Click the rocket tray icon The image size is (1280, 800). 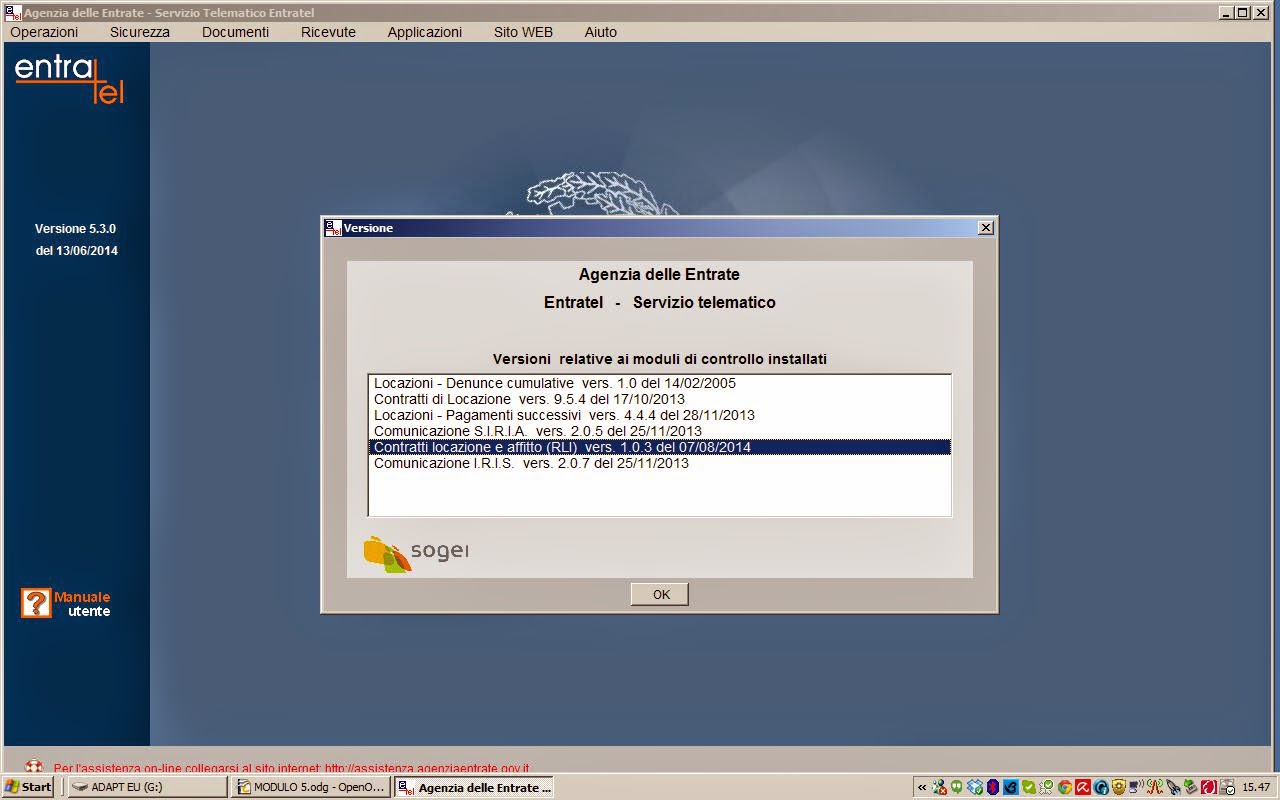point(1173,787)
